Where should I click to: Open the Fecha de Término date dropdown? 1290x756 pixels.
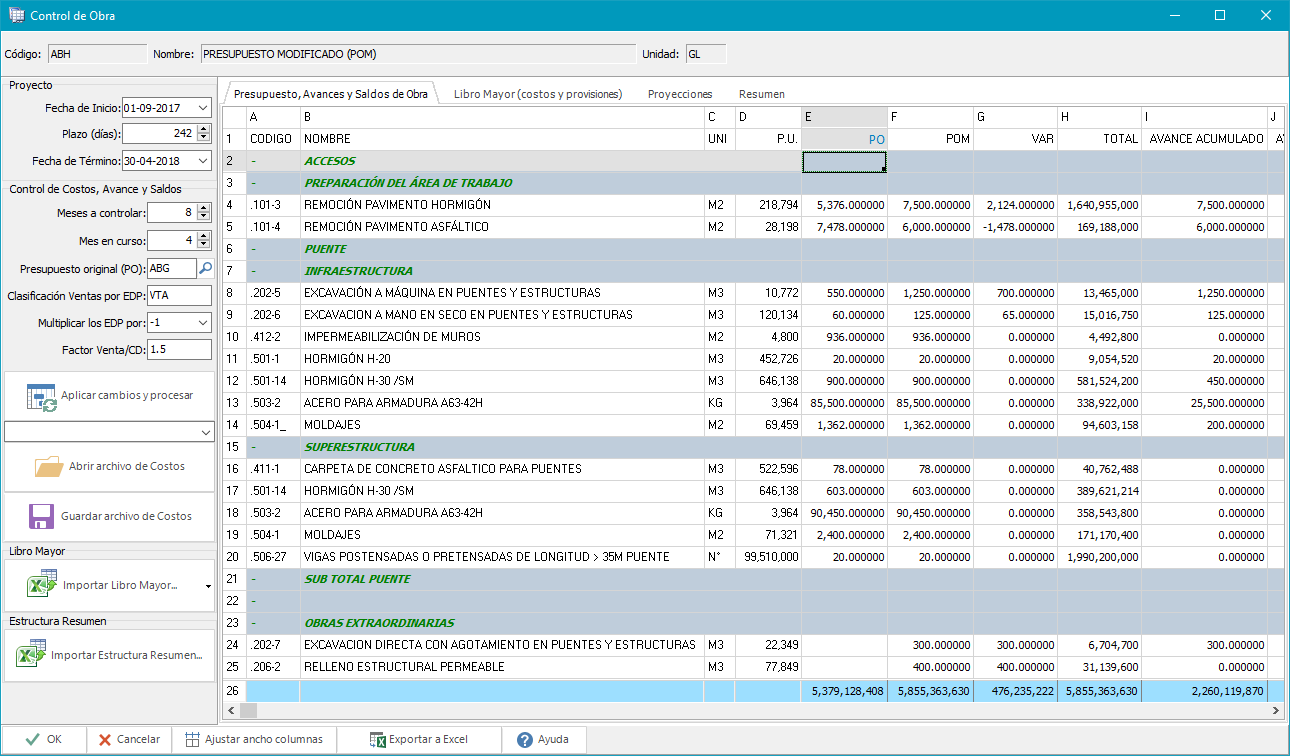pyautogui.click(x=203, y=161)
